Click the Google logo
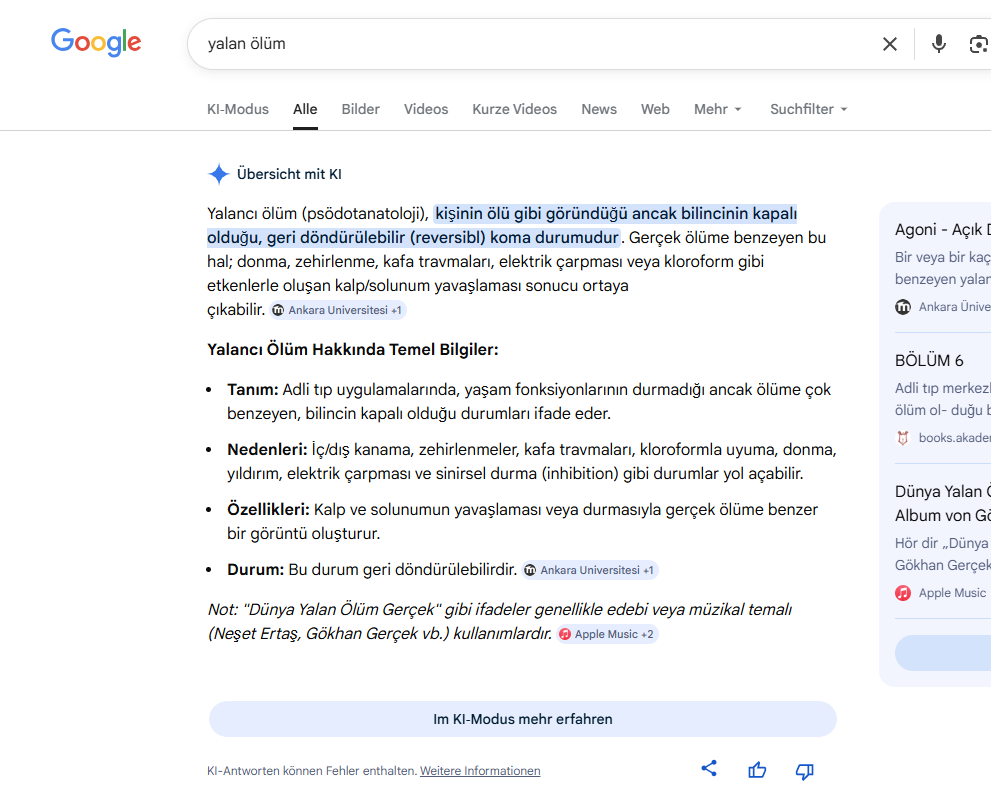 click(96, 42)
